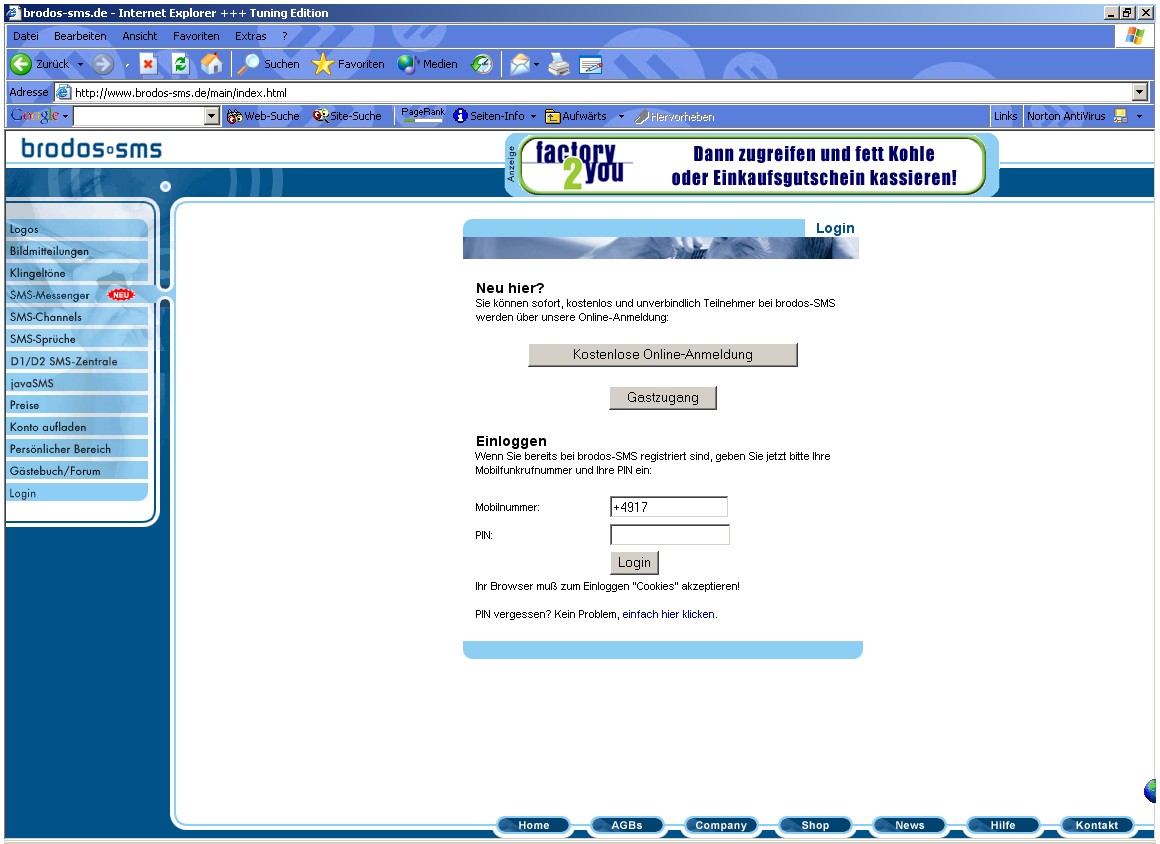Open the Extras menu
This screenshot has height=844, width=1160.
[x=251, y=36]
